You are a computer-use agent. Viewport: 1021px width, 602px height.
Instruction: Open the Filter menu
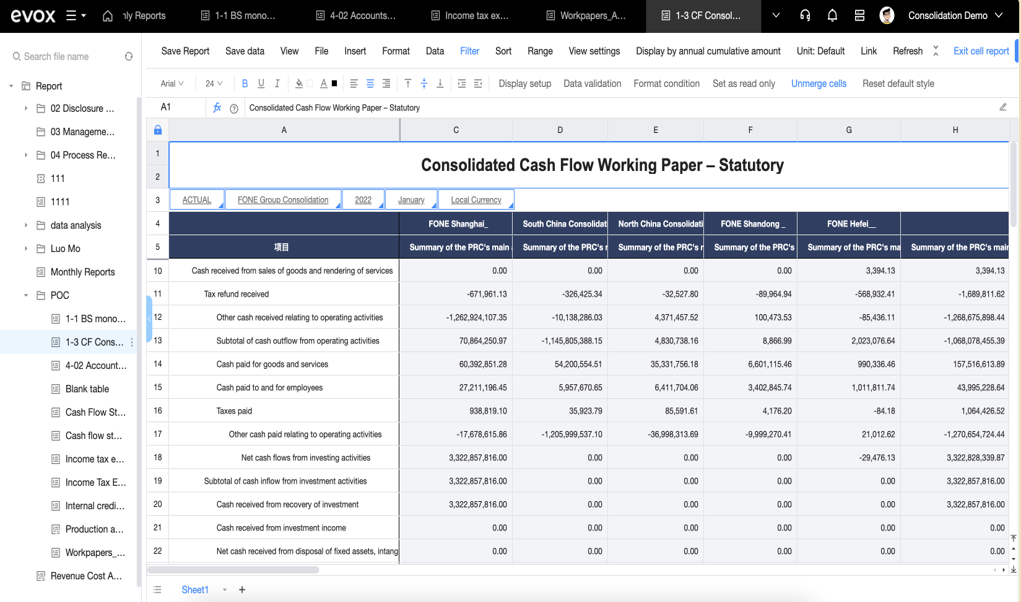point(469,51)
